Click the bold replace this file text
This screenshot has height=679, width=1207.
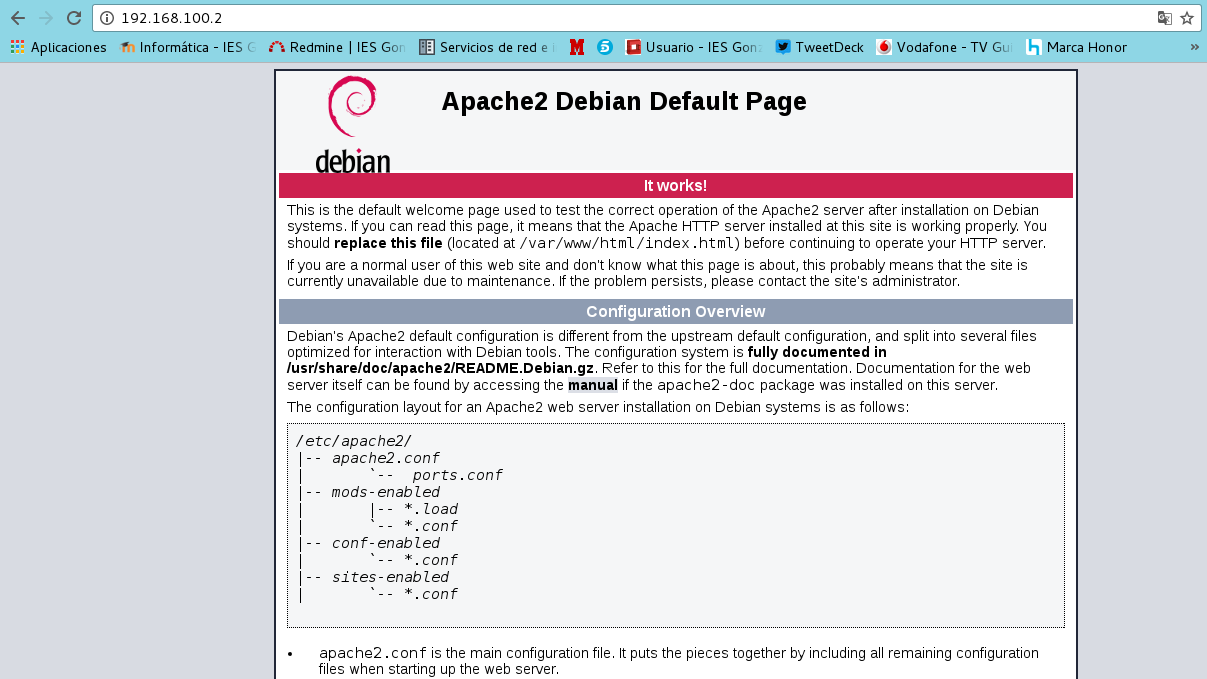pyautogui.click(x=389, y=243)
